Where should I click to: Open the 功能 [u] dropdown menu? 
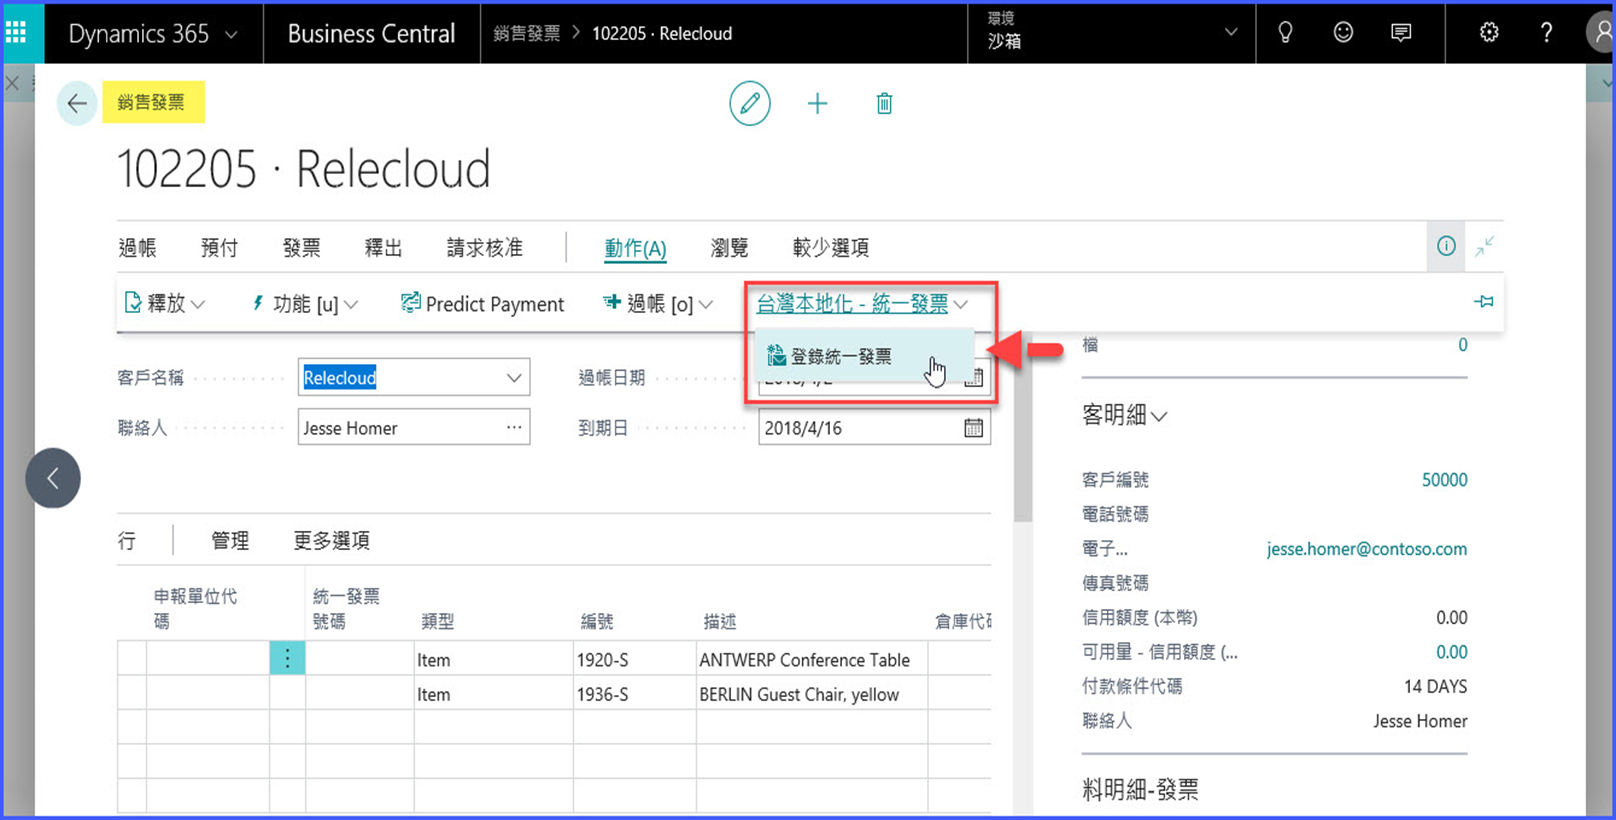pos(304,303)
